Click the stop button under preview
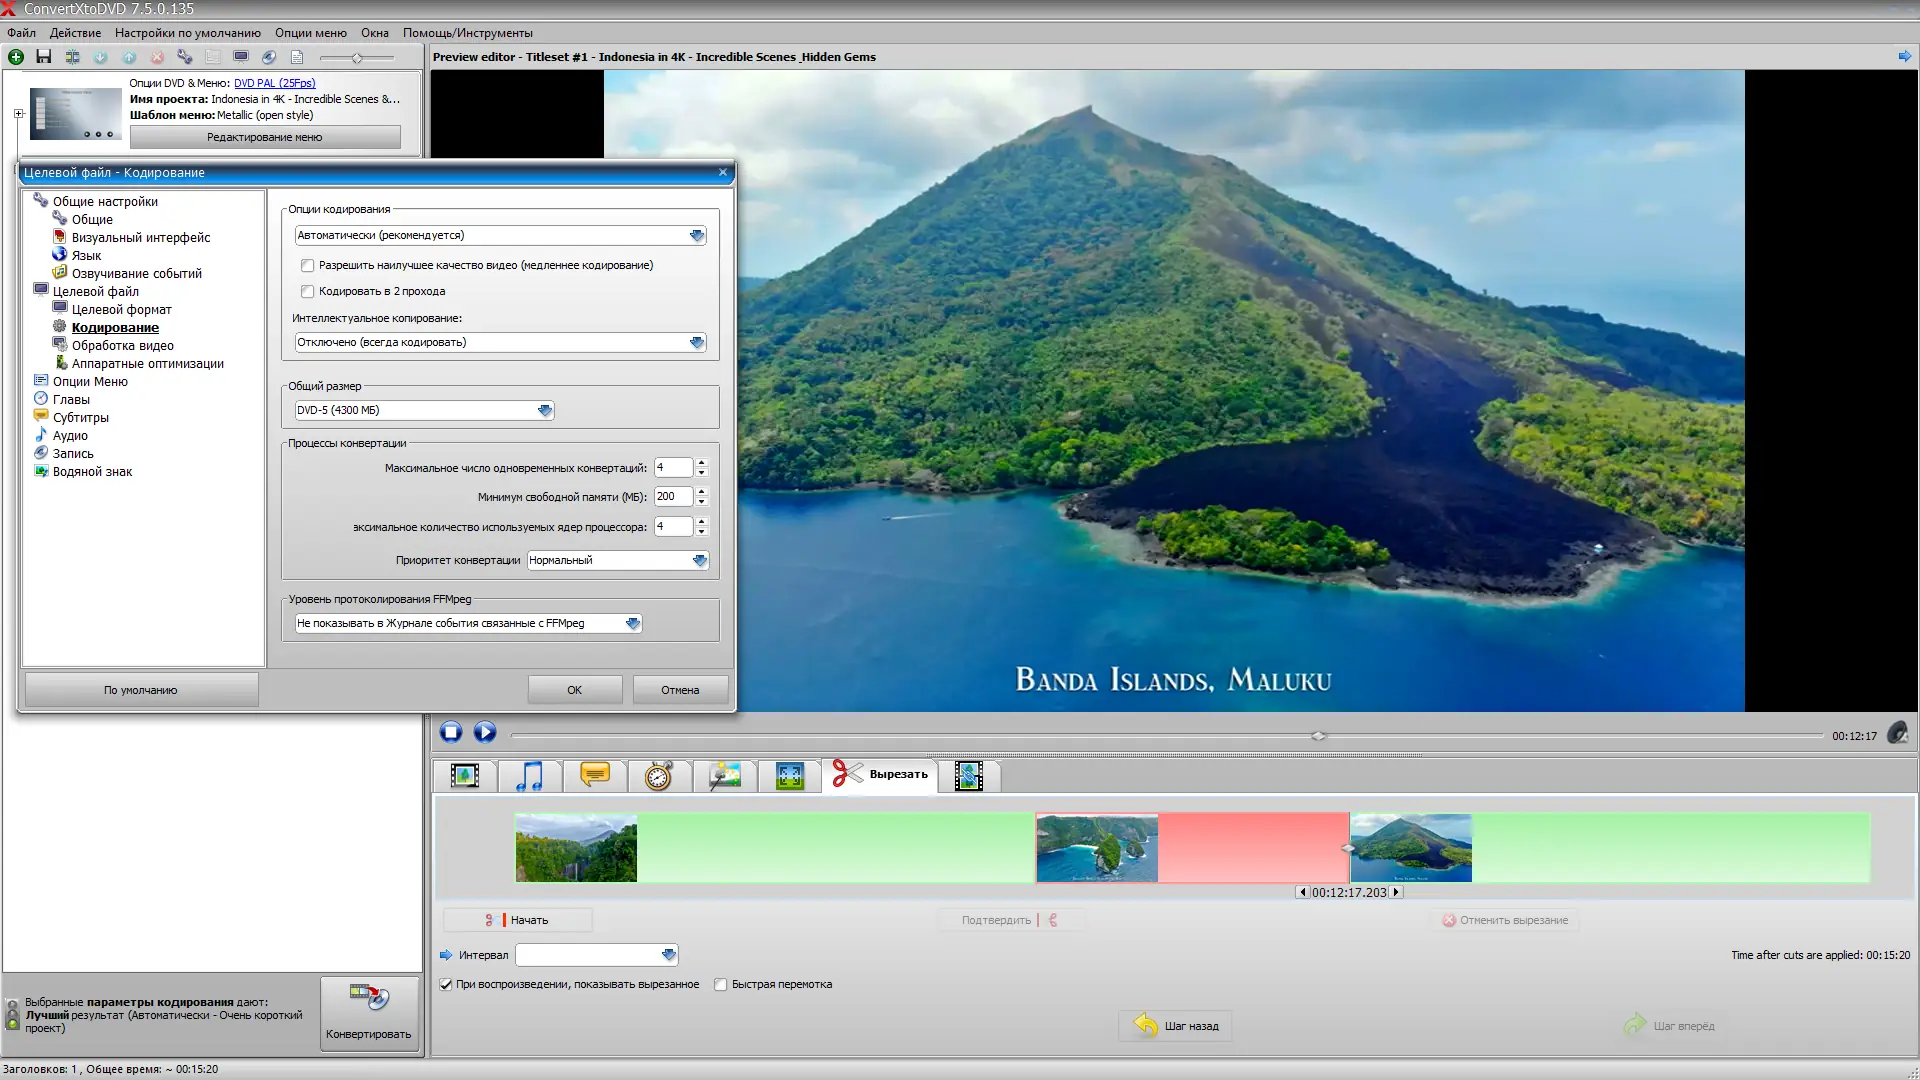 451,732
